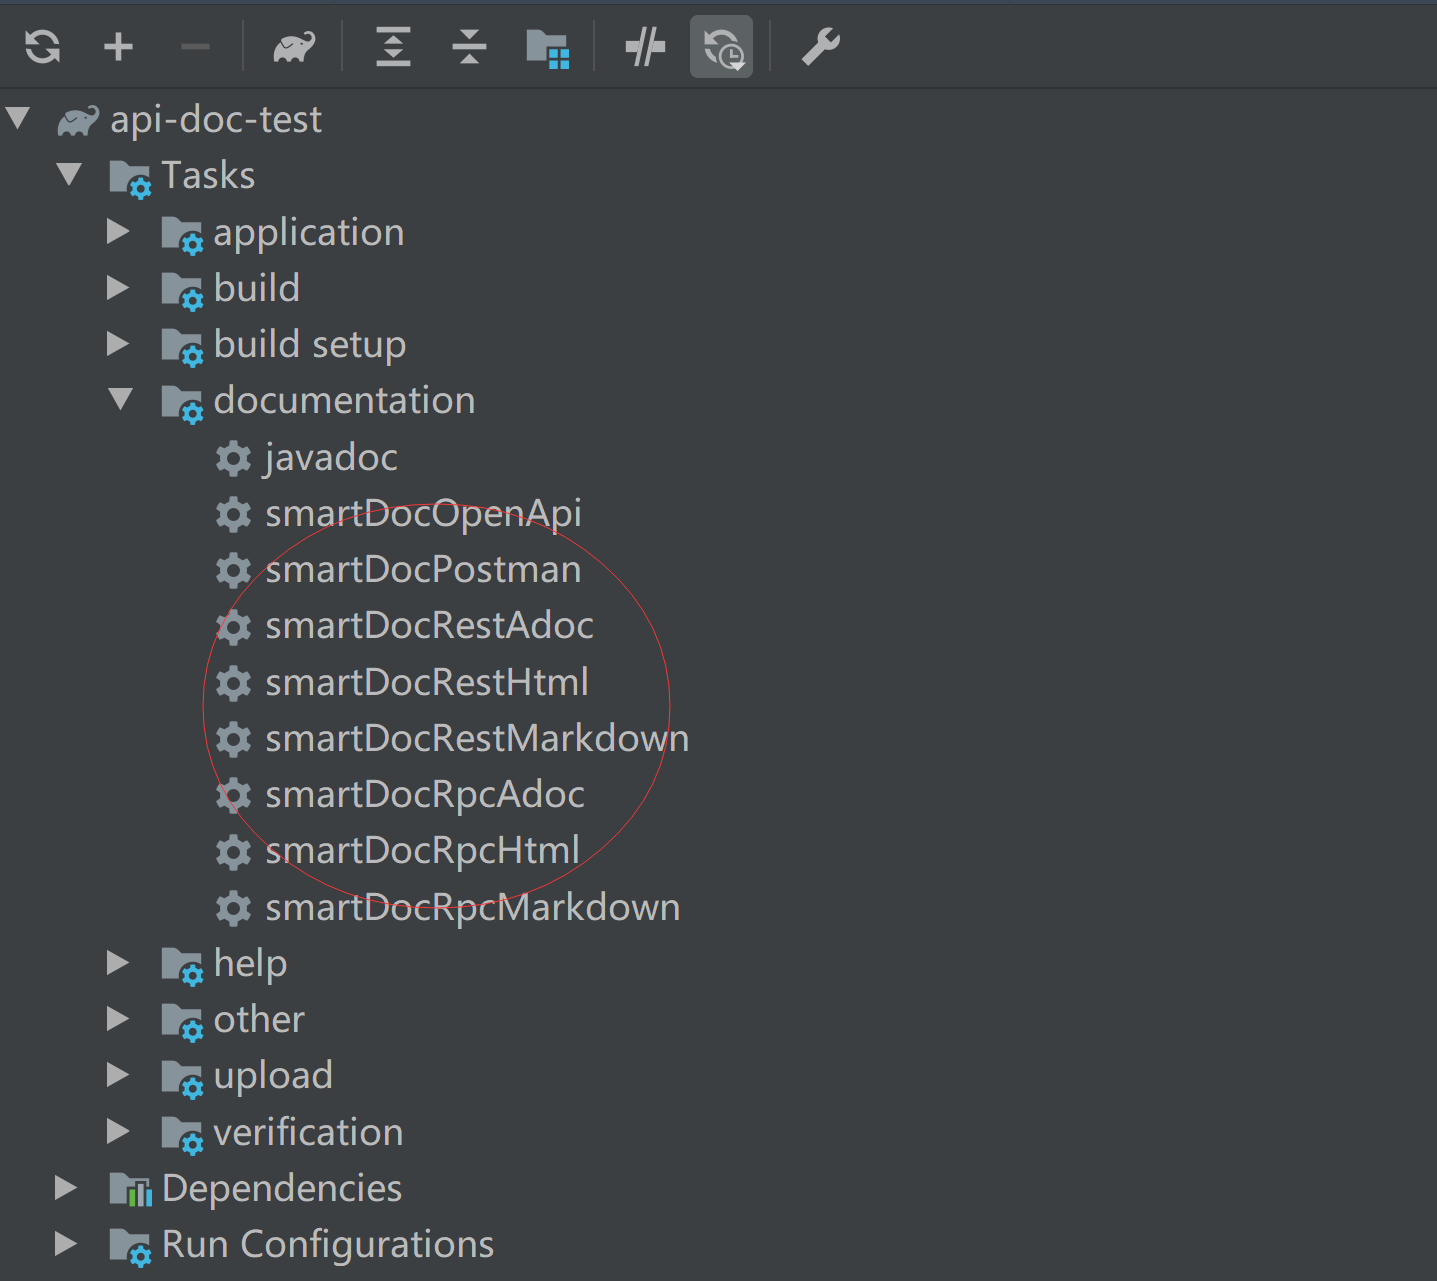Remove the project with the minus icon
The image size is (1437, 1281).
[195, 47]
